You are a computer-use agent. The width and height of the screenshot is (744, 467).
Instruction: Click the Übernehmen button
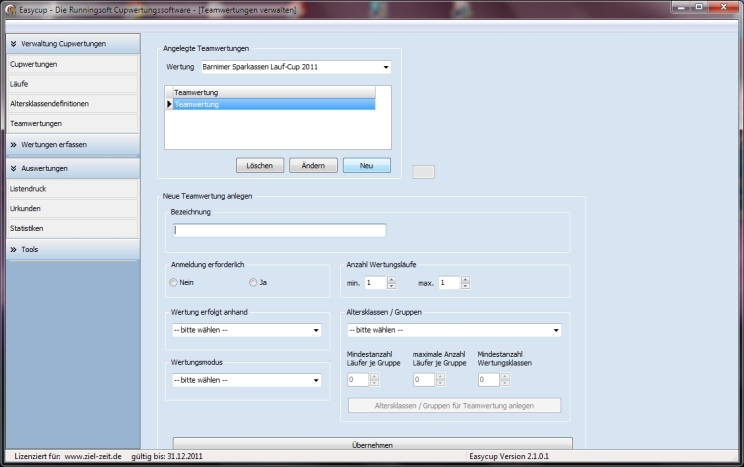372,444
